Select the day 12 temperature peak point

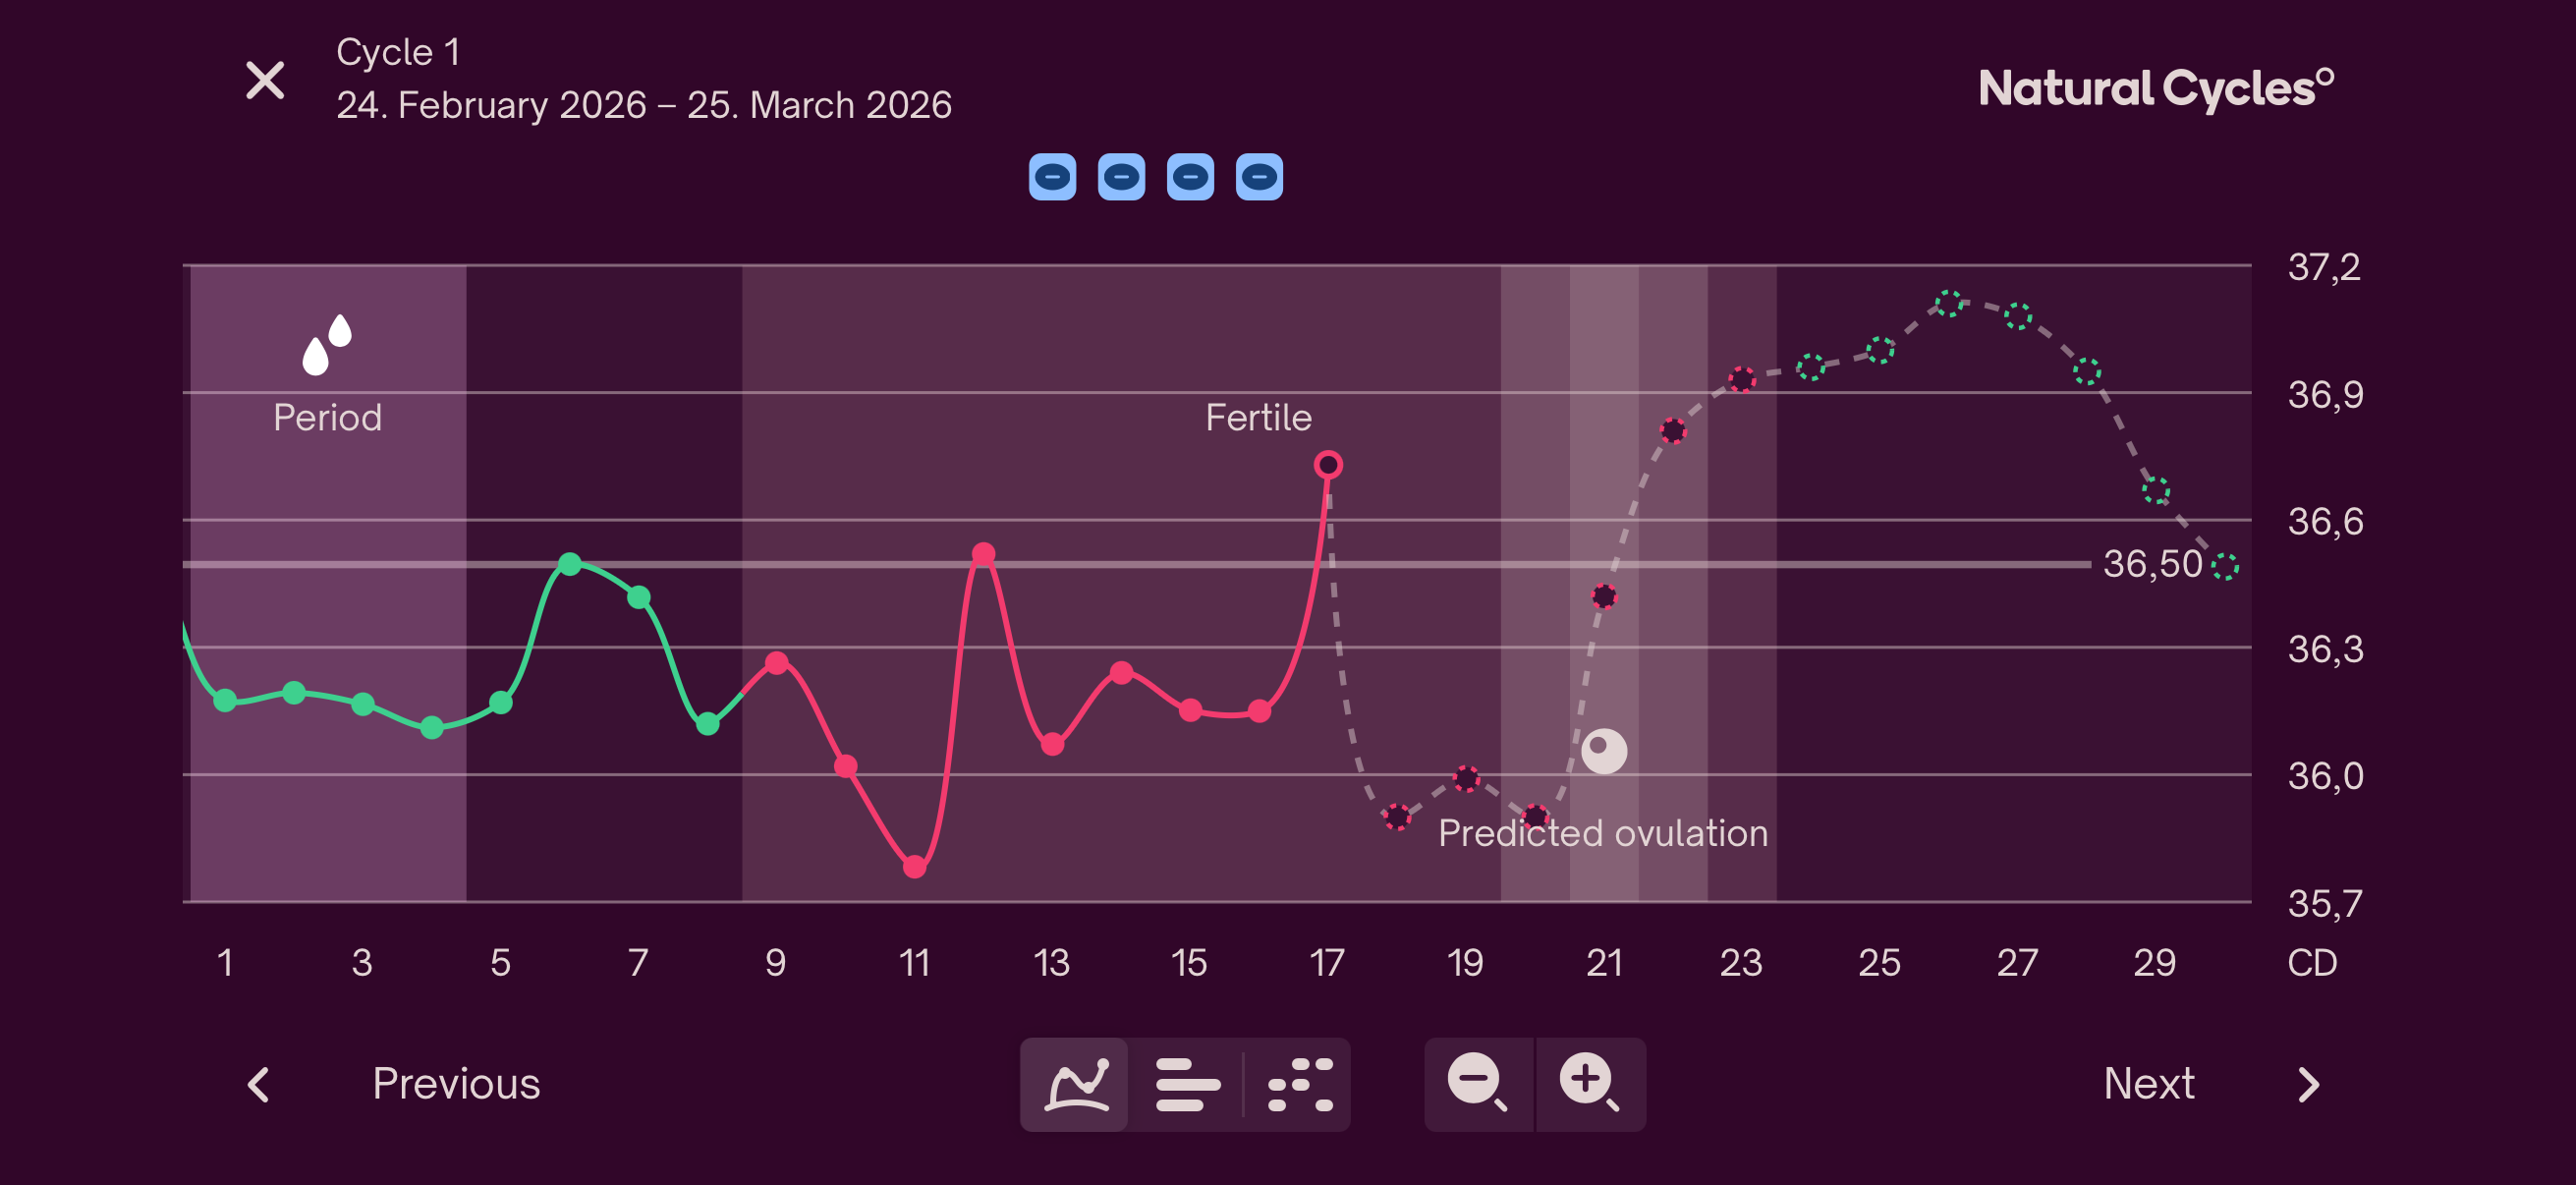(x=983, y=554)
